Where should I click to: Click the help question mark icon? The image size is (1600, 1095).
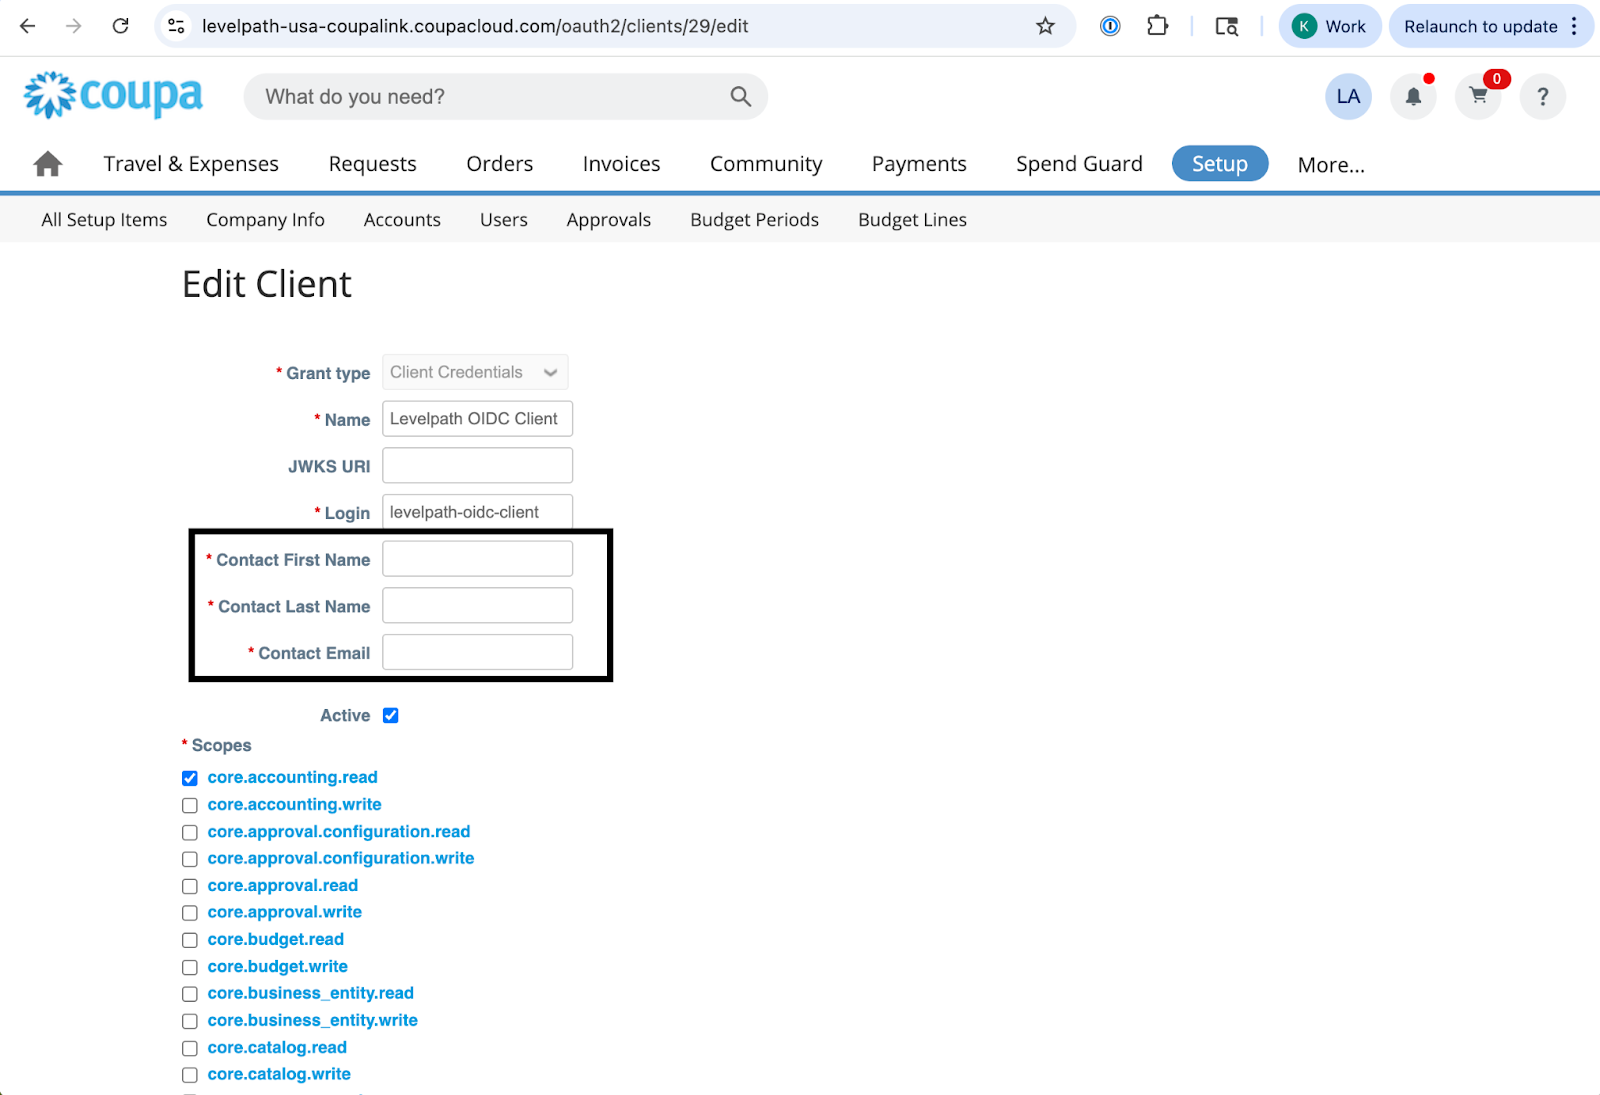(1542, 97)
